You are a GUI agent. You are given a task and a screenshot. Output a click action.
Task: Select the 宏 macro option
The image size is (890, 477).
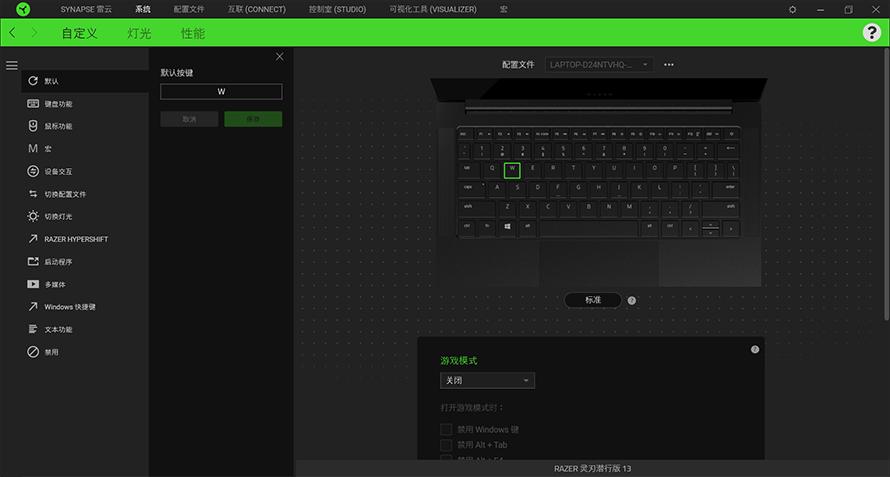(x=85, y=149)
